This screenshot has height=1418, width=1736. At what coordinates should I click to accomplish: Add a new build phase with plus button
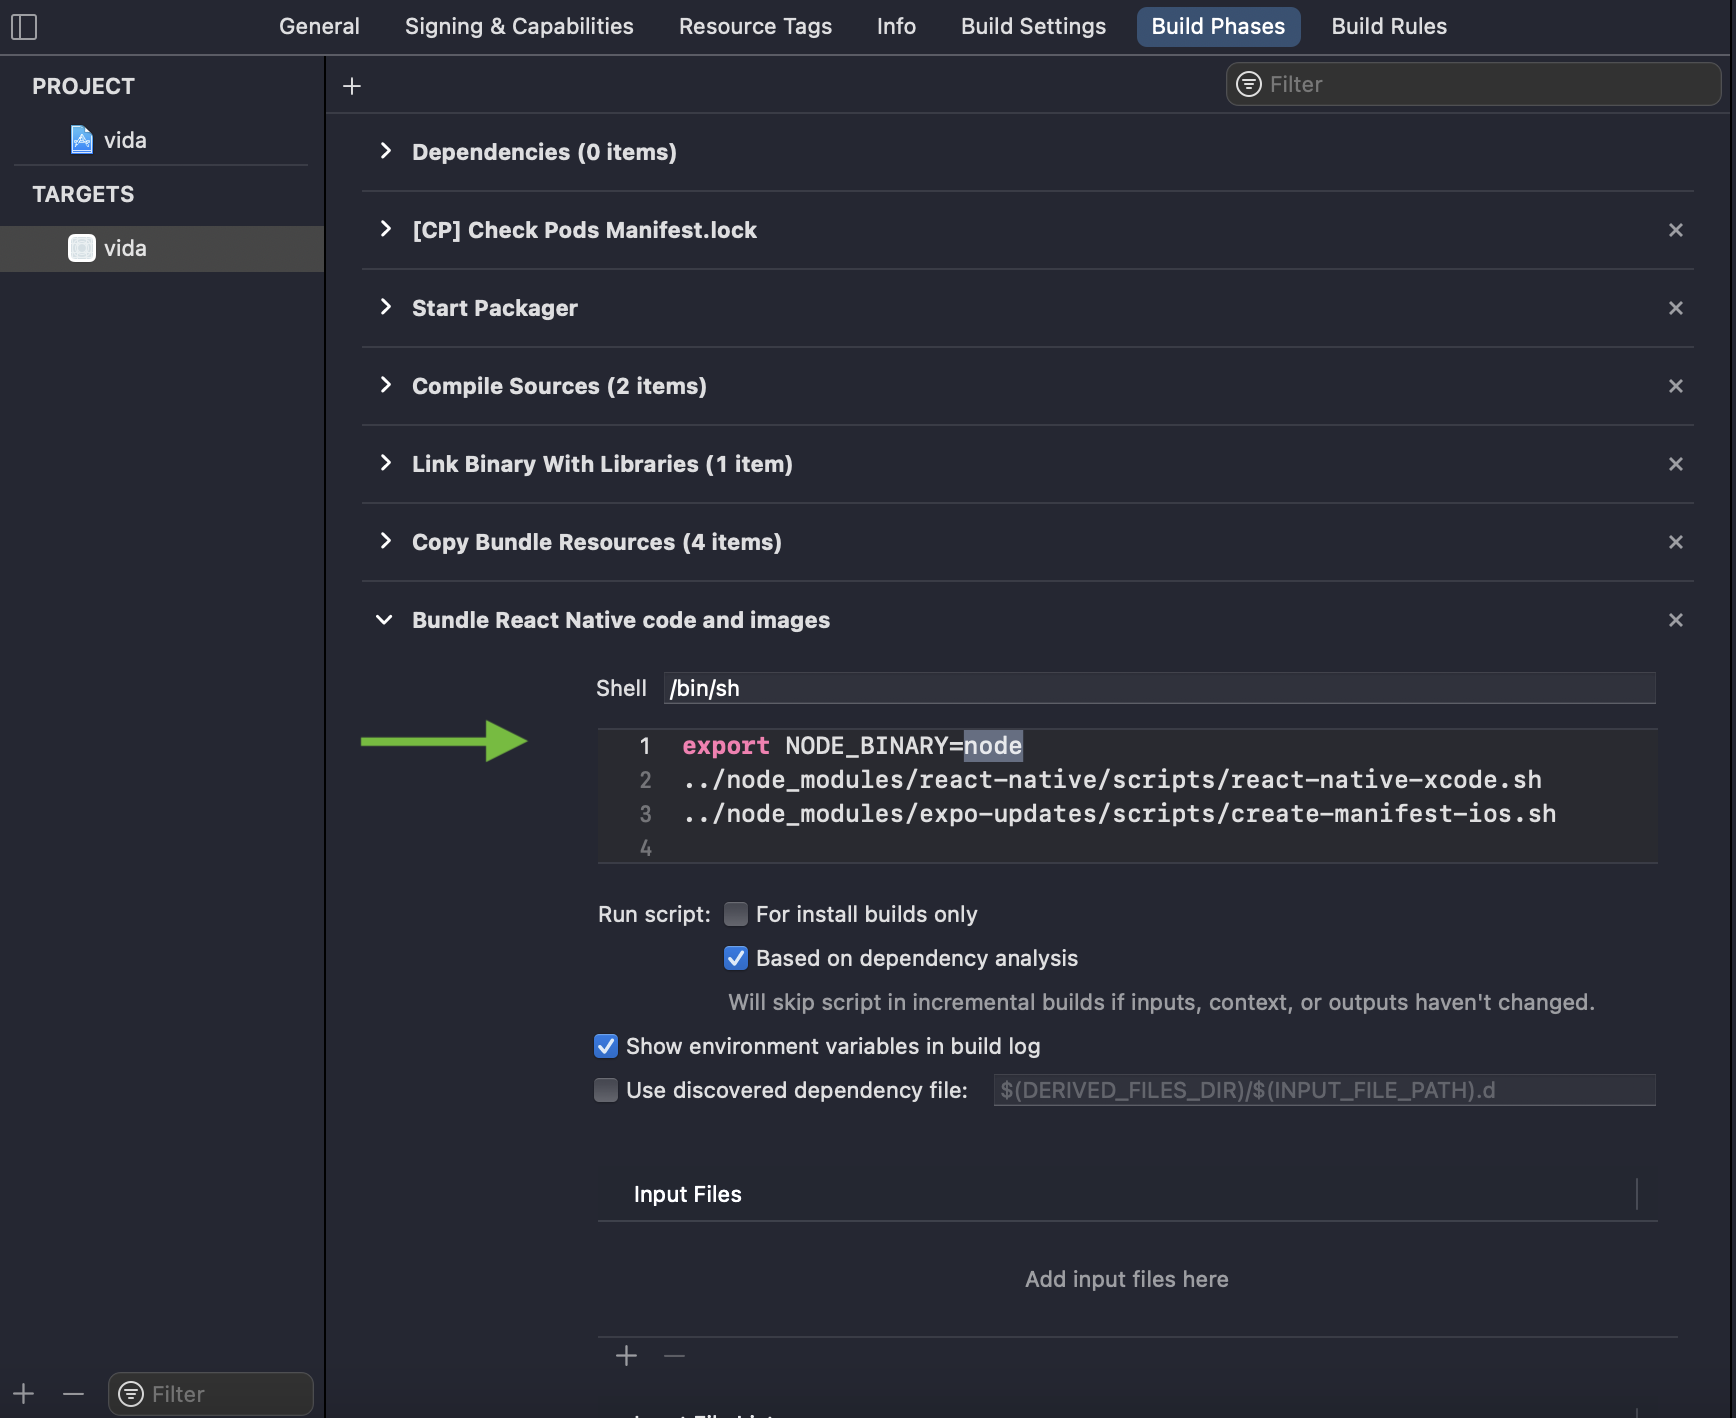(352, 86)
